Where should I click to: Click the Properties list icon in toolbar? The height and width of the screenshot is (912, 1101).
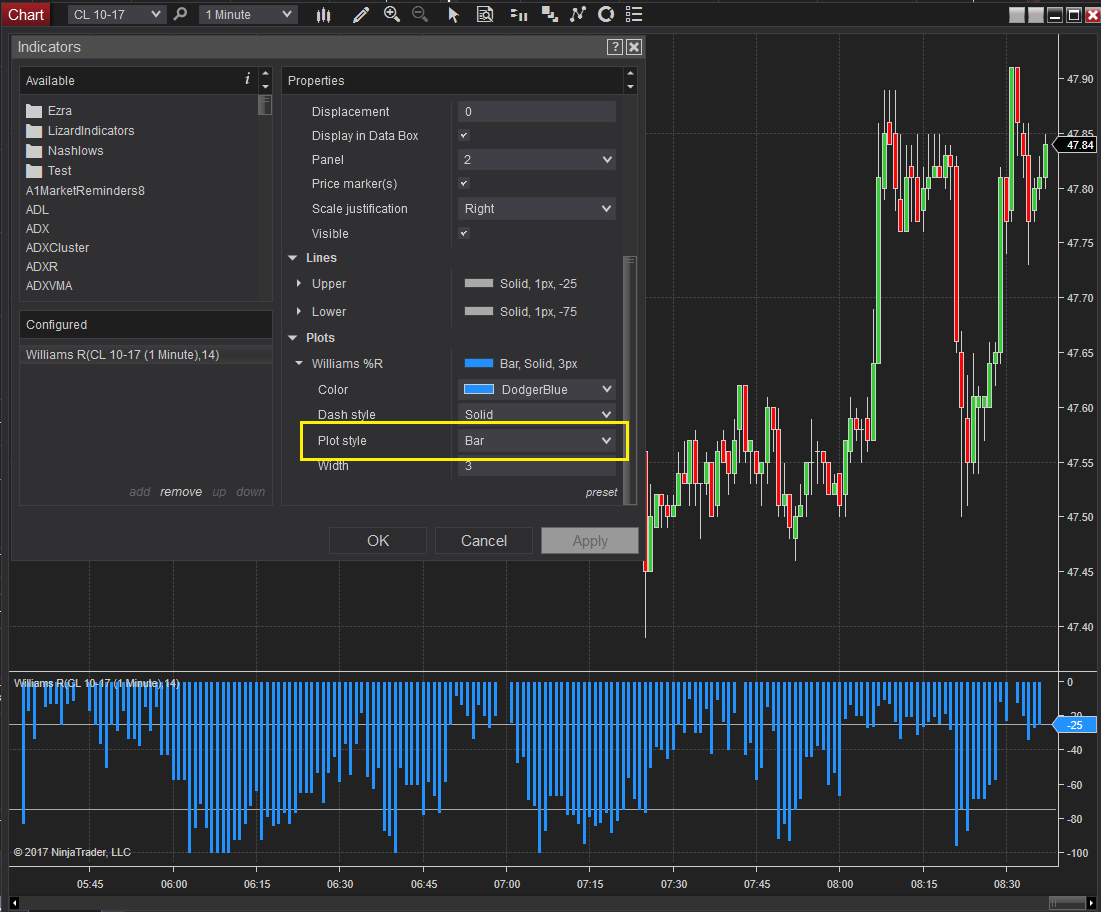coord(634,15)
